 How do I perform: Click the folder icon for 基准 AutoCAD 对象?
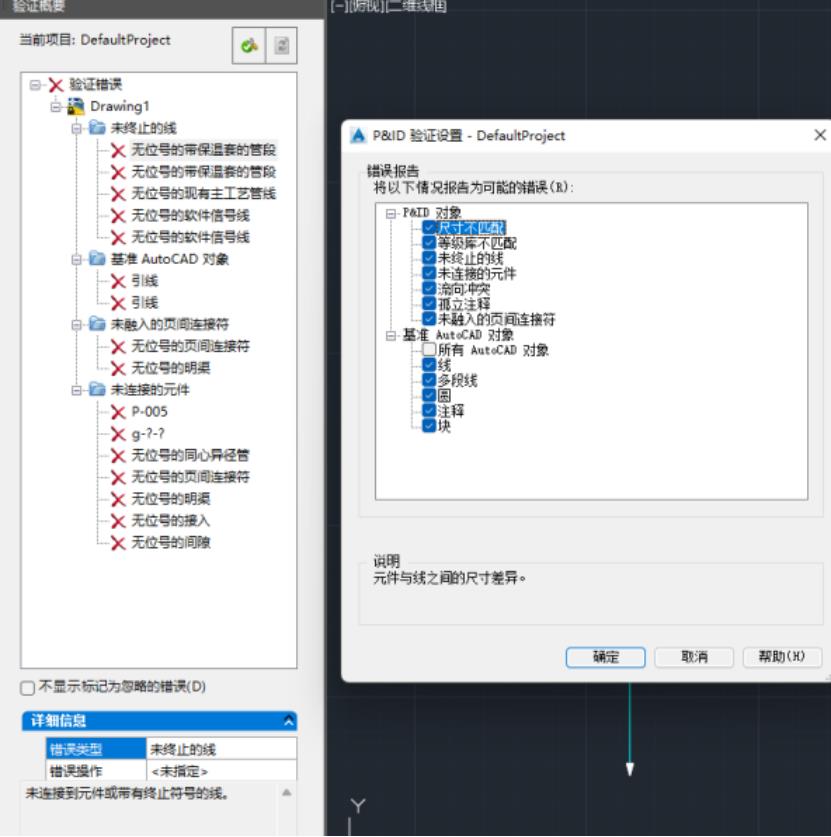(96, 259)
